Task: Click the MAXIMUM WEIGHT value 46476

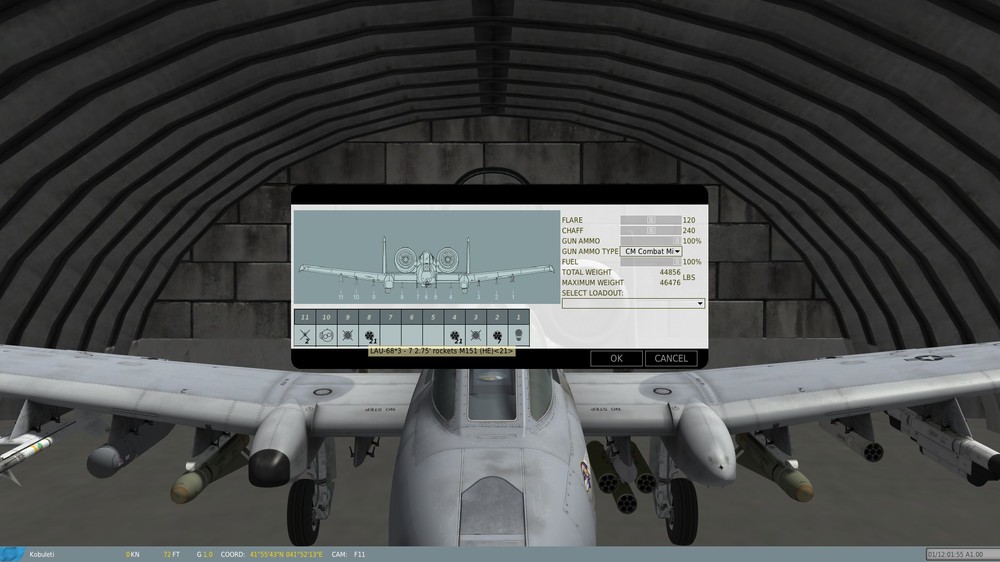Action: (x=670, y=283)
